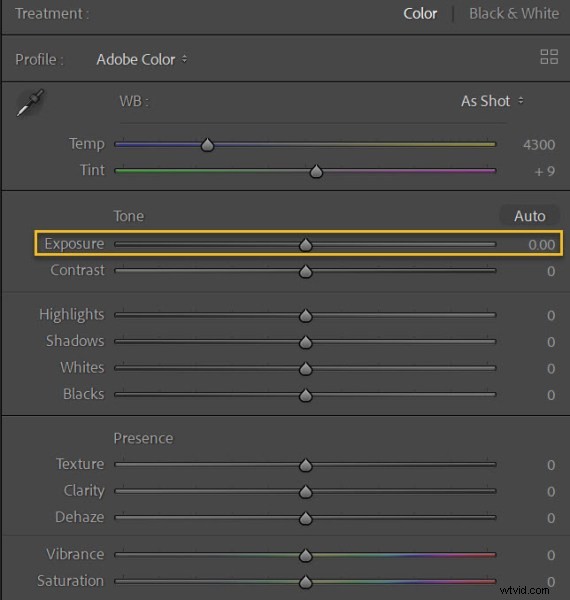The width and height of the screenshot is (570, 600).
Task: Click the Exposure slider handle
Action: pos(306,245)
